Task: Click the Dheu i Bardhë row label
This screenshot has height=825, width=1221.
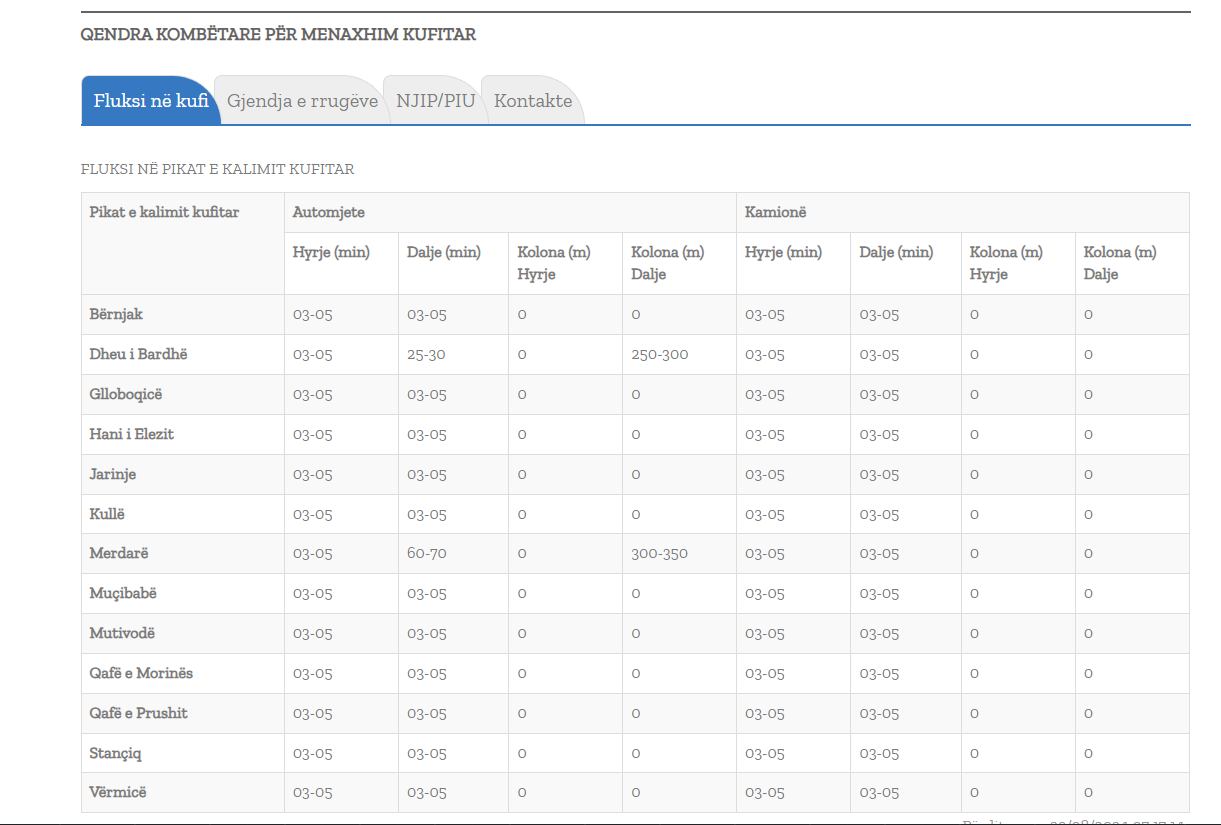Action: pyautogui.click(x=138, y=354)
